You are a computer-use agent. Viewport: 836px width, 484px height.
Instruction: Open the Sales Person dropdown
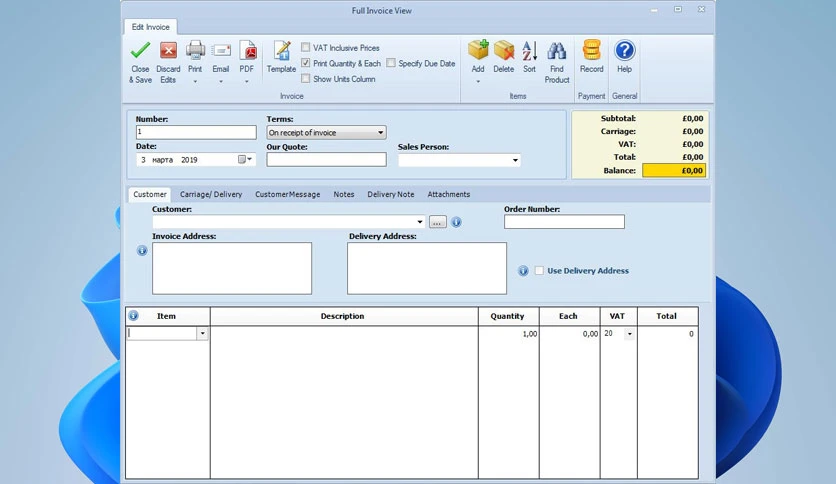(515, 160)
